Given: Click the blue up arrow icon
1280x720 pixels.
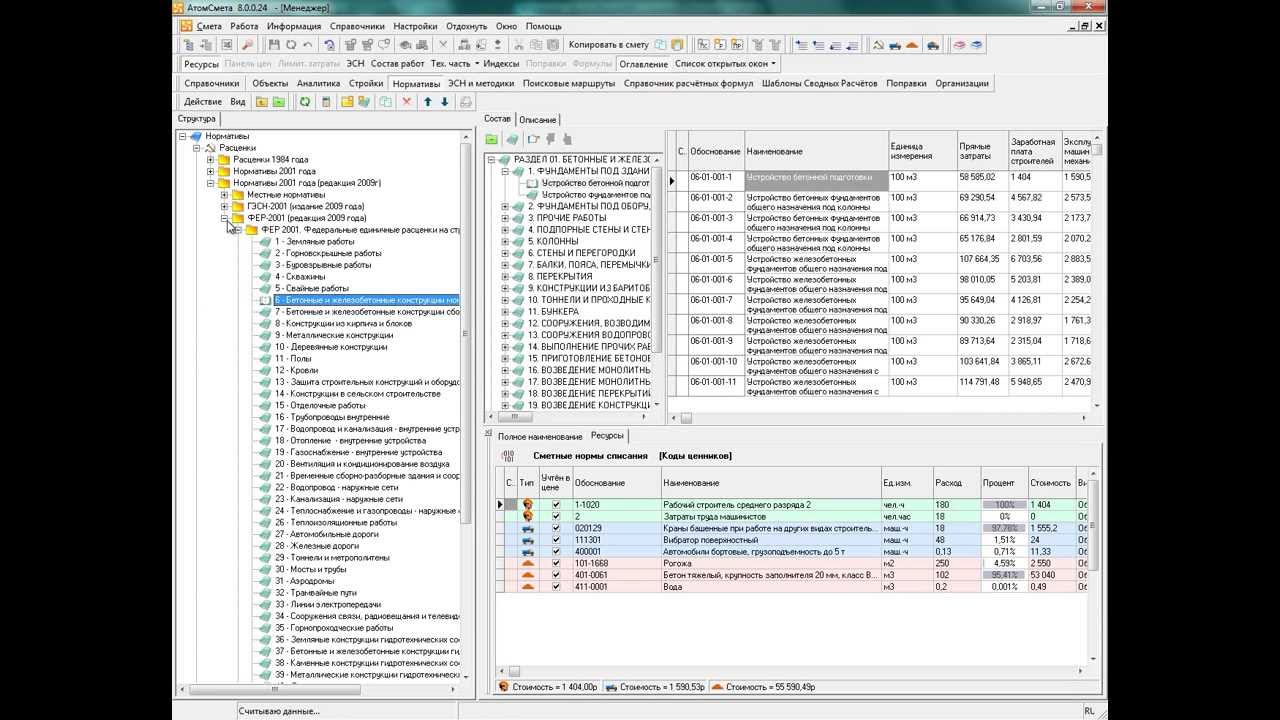Looking at the screenshot, I should 428,102.
